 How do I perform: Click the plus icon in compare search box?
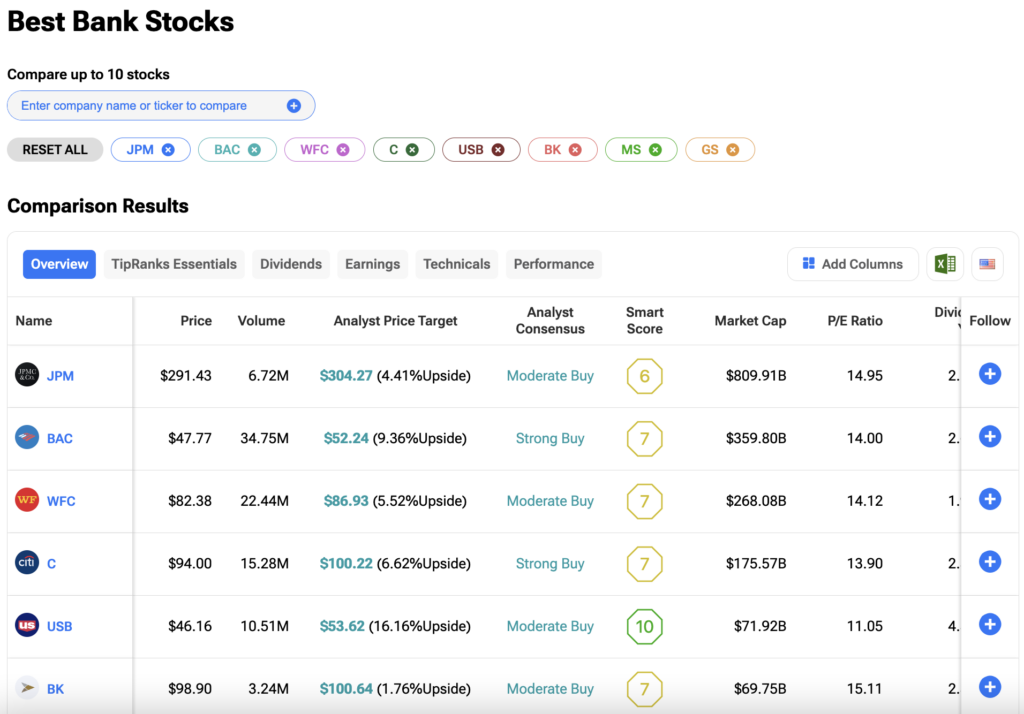click(x=294, y=106)
